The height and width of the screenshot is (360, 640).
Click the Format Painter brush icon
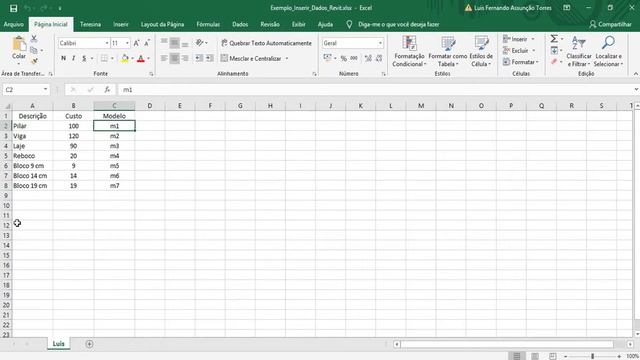pos(34,61)
